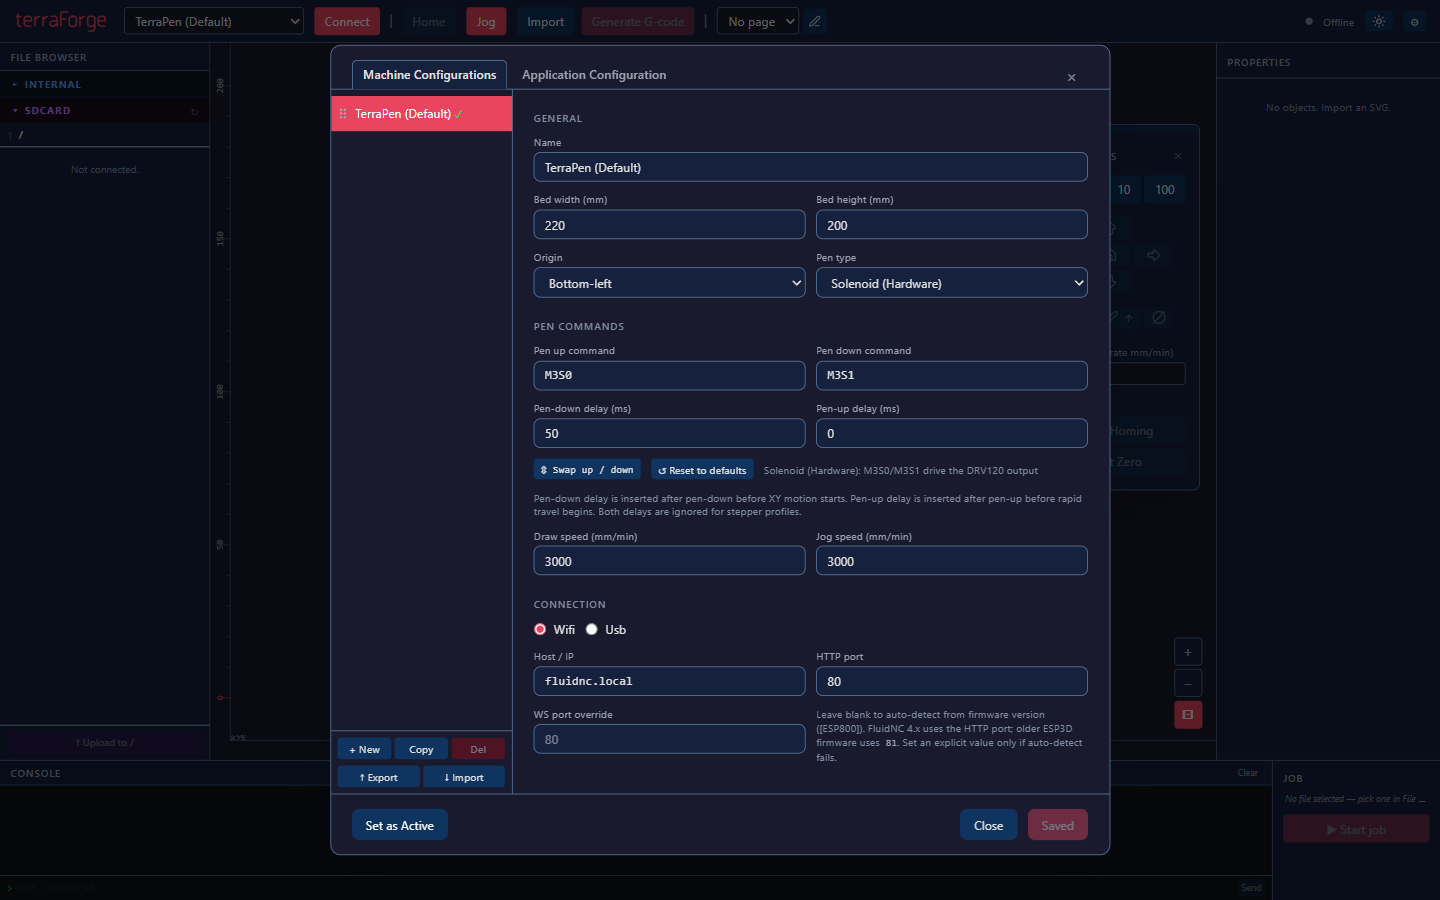
Task: Click the WS port override field
Action: pos(669,739)
